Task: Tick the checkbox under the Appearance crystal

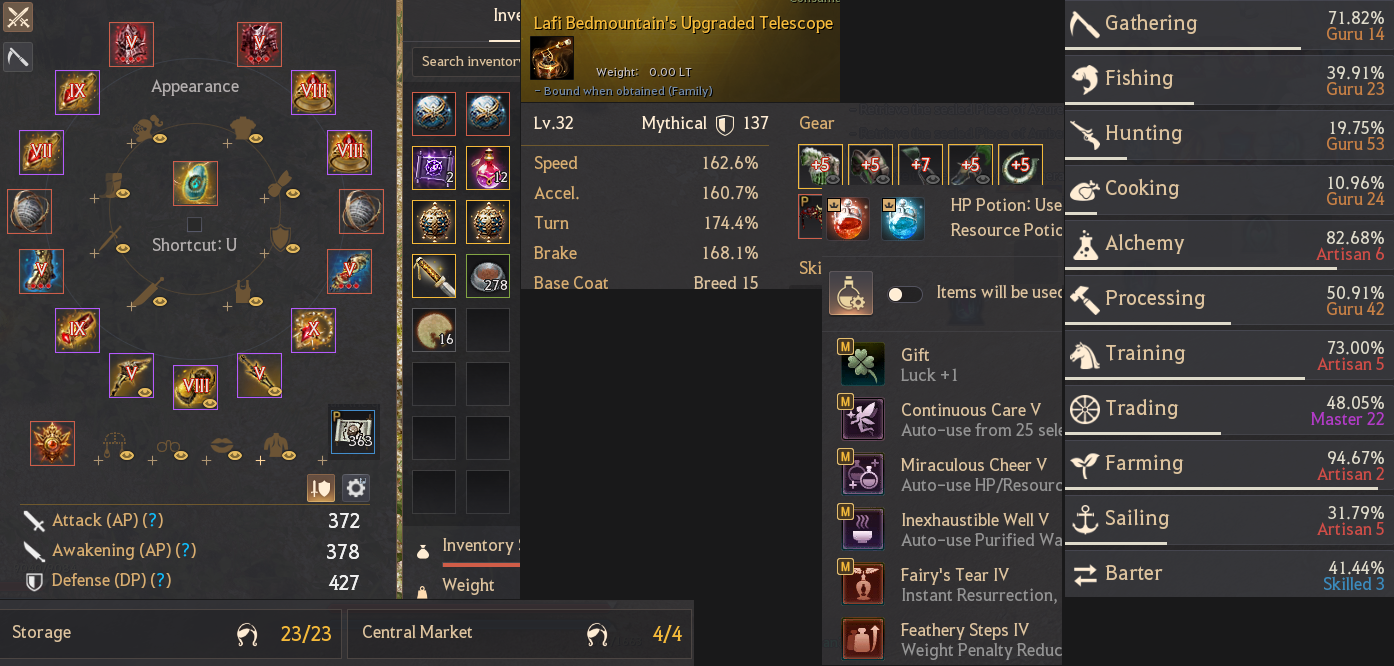Action: coord(195,224)
